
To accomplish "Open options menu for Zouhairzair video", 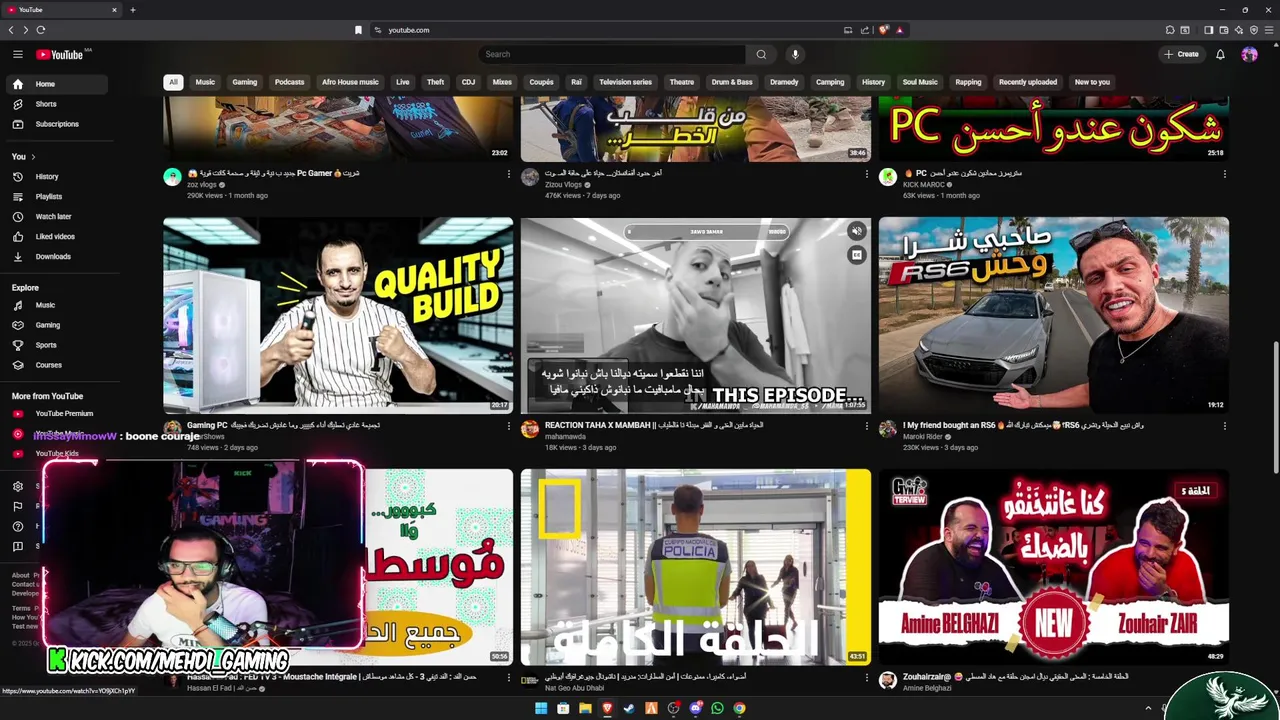I will pyautogui.click(x=1224, y=678).
